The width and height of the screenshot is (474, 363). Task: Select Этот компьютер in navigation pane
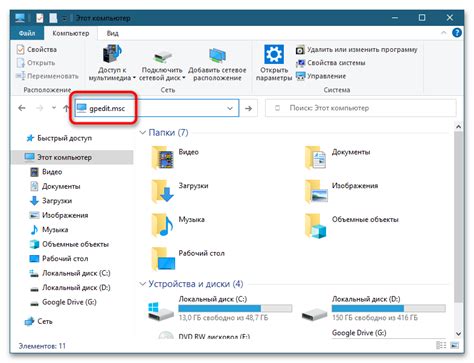(73, 157)
